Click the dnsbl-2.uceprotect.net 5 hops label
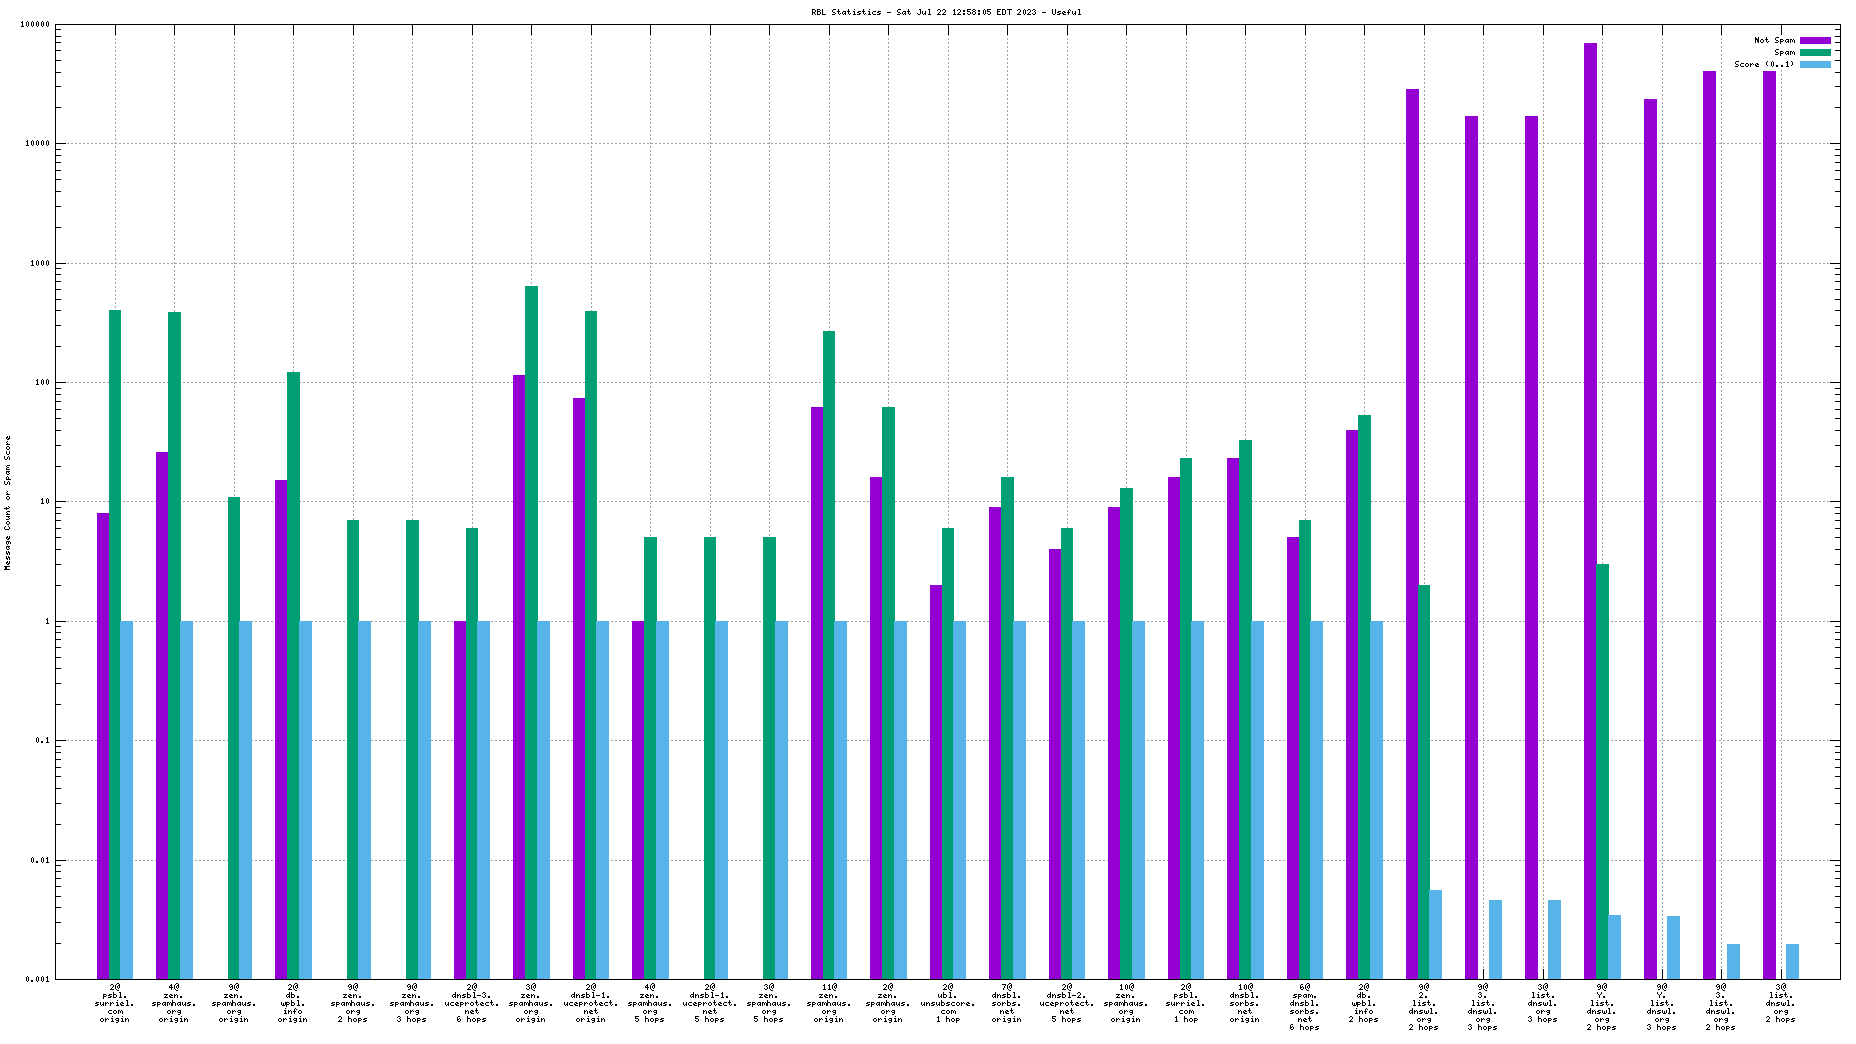 coord(1067,1003)
